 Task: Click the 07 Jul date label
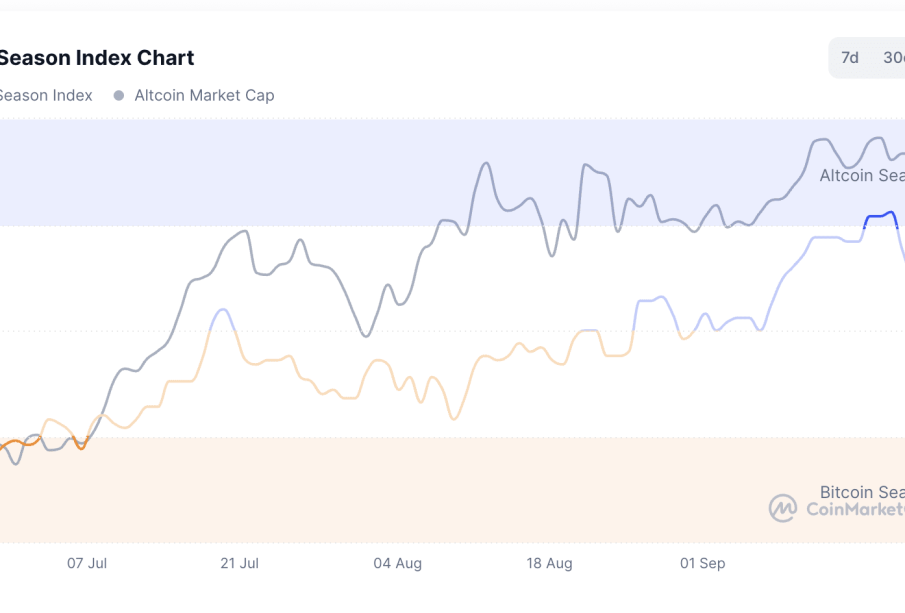pyautogui.click(x=87, y=564)
